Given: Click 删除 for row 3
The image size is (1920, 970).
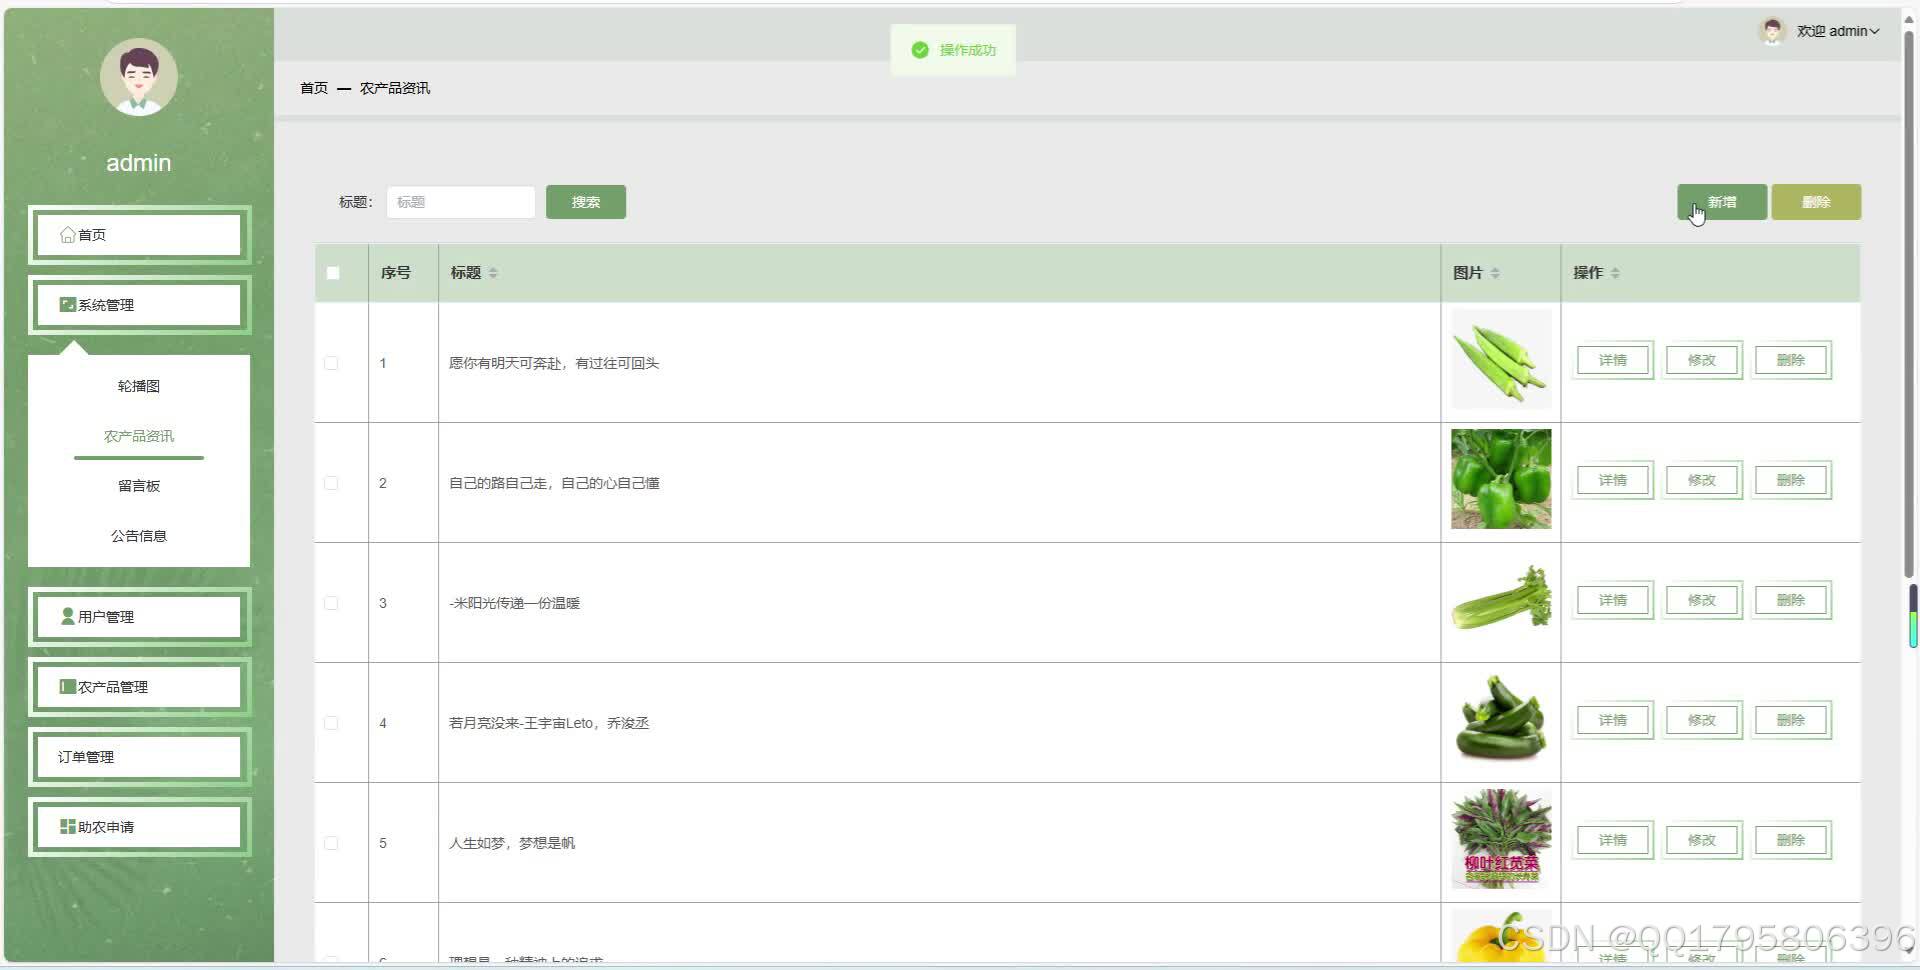Looking at the screenshot, I should click(1791, 600).
